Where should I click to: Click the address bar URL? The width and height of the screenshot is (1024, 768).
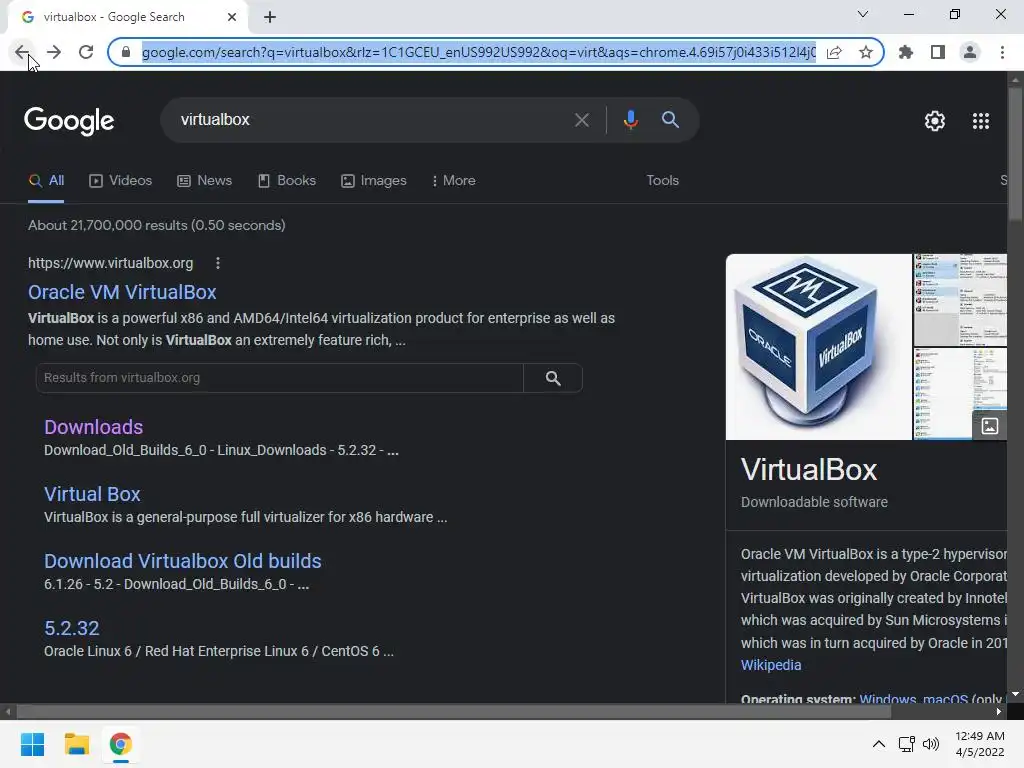click(478, 52)
